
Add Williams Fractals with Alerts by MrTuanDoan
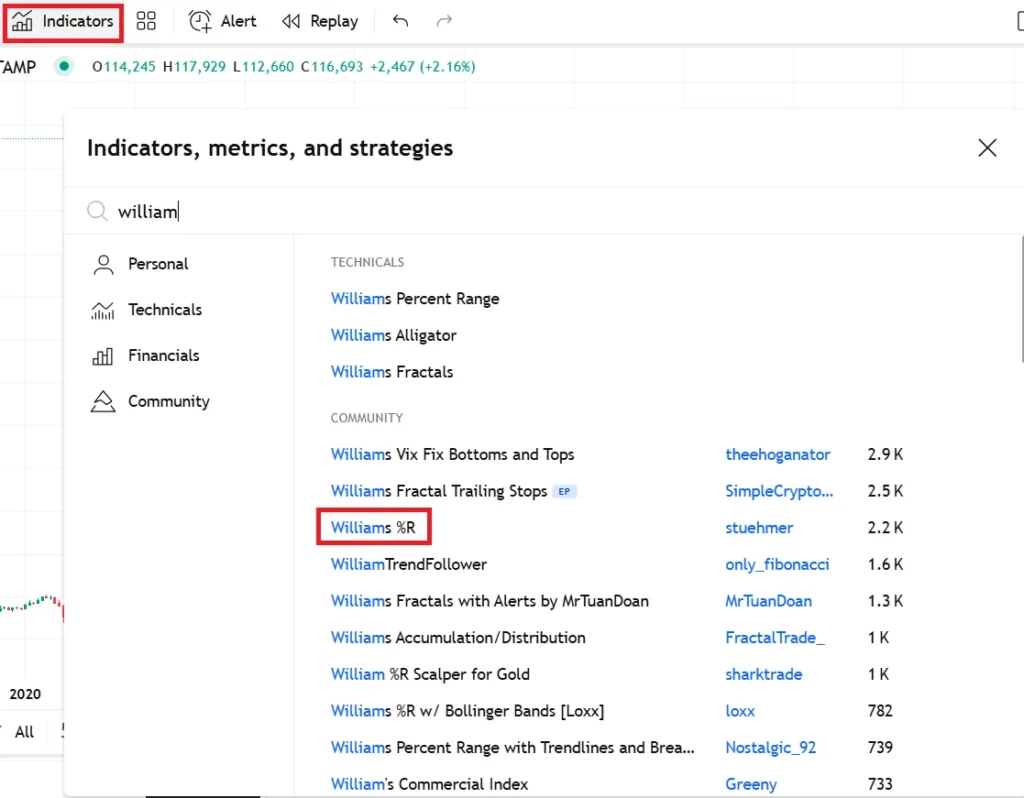click(490, 600)
